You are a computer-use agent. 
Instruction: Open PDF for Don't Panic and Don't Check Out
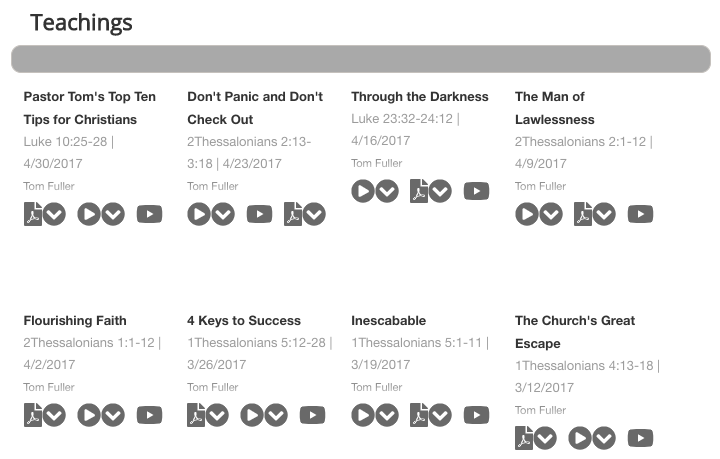(x=293, y=214)
